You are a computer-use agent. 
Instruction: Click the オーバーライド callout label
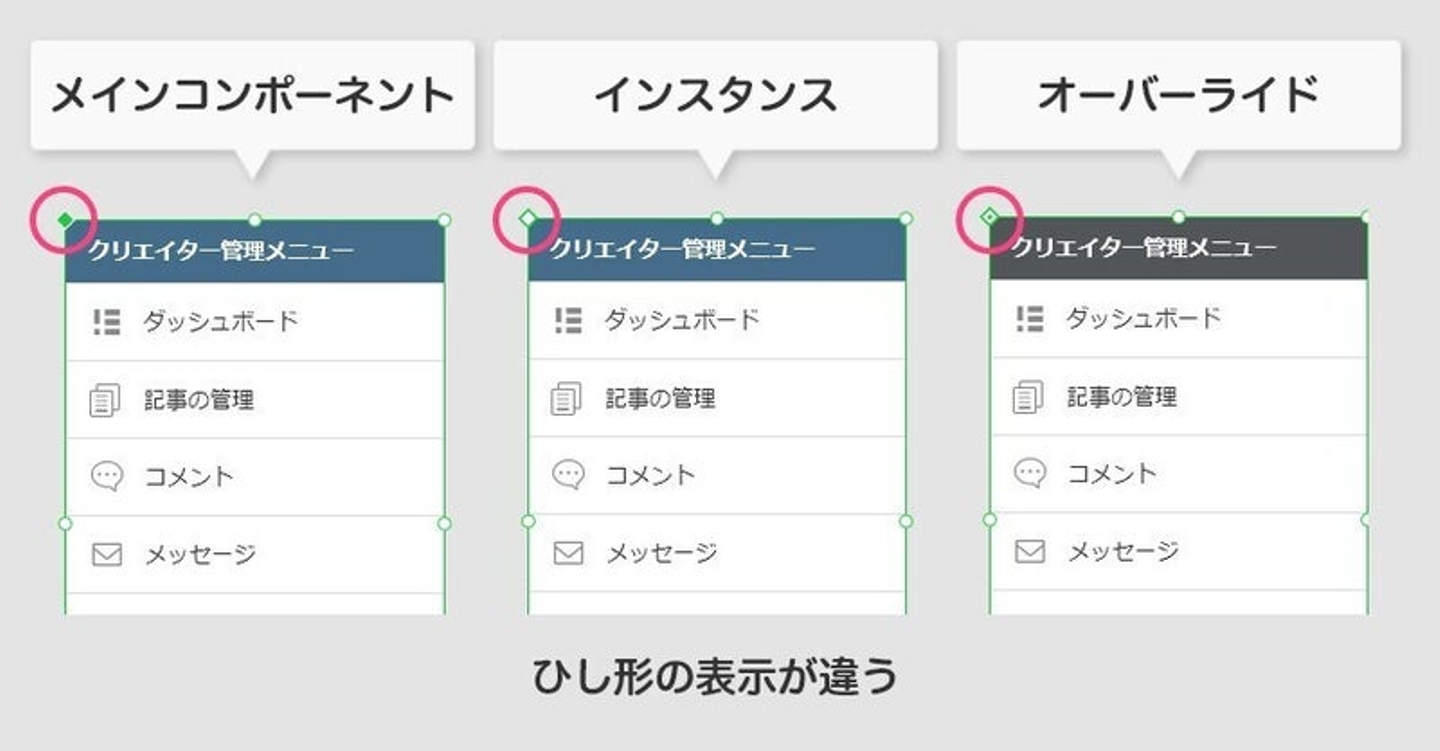tap(1178, 96)
